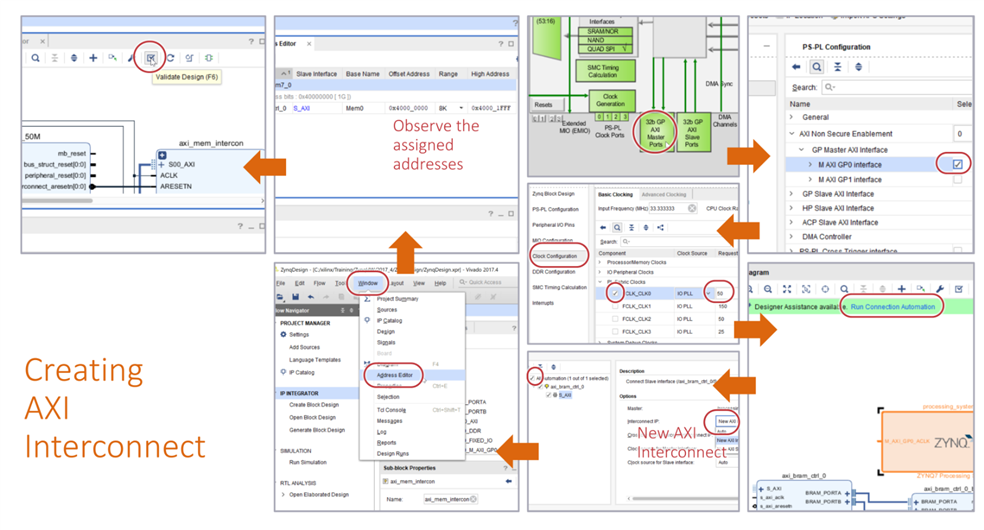Image resolution: width=984 pixels, height=530 pixels.
Task: Enable FCLK_CLK3 checkbox
Action: click(x=615, y=331)
